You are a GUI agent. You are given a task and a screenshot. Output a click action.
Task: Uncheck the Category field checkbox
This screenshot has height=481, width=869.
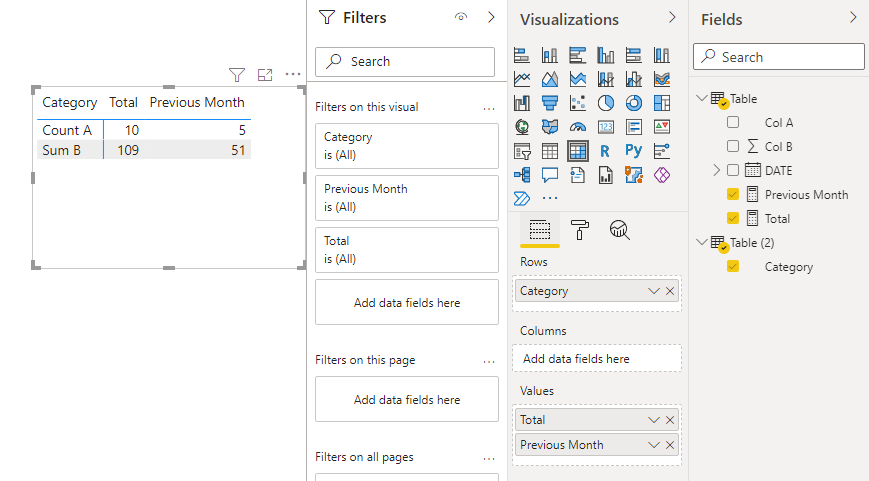(x=733, y=266)
